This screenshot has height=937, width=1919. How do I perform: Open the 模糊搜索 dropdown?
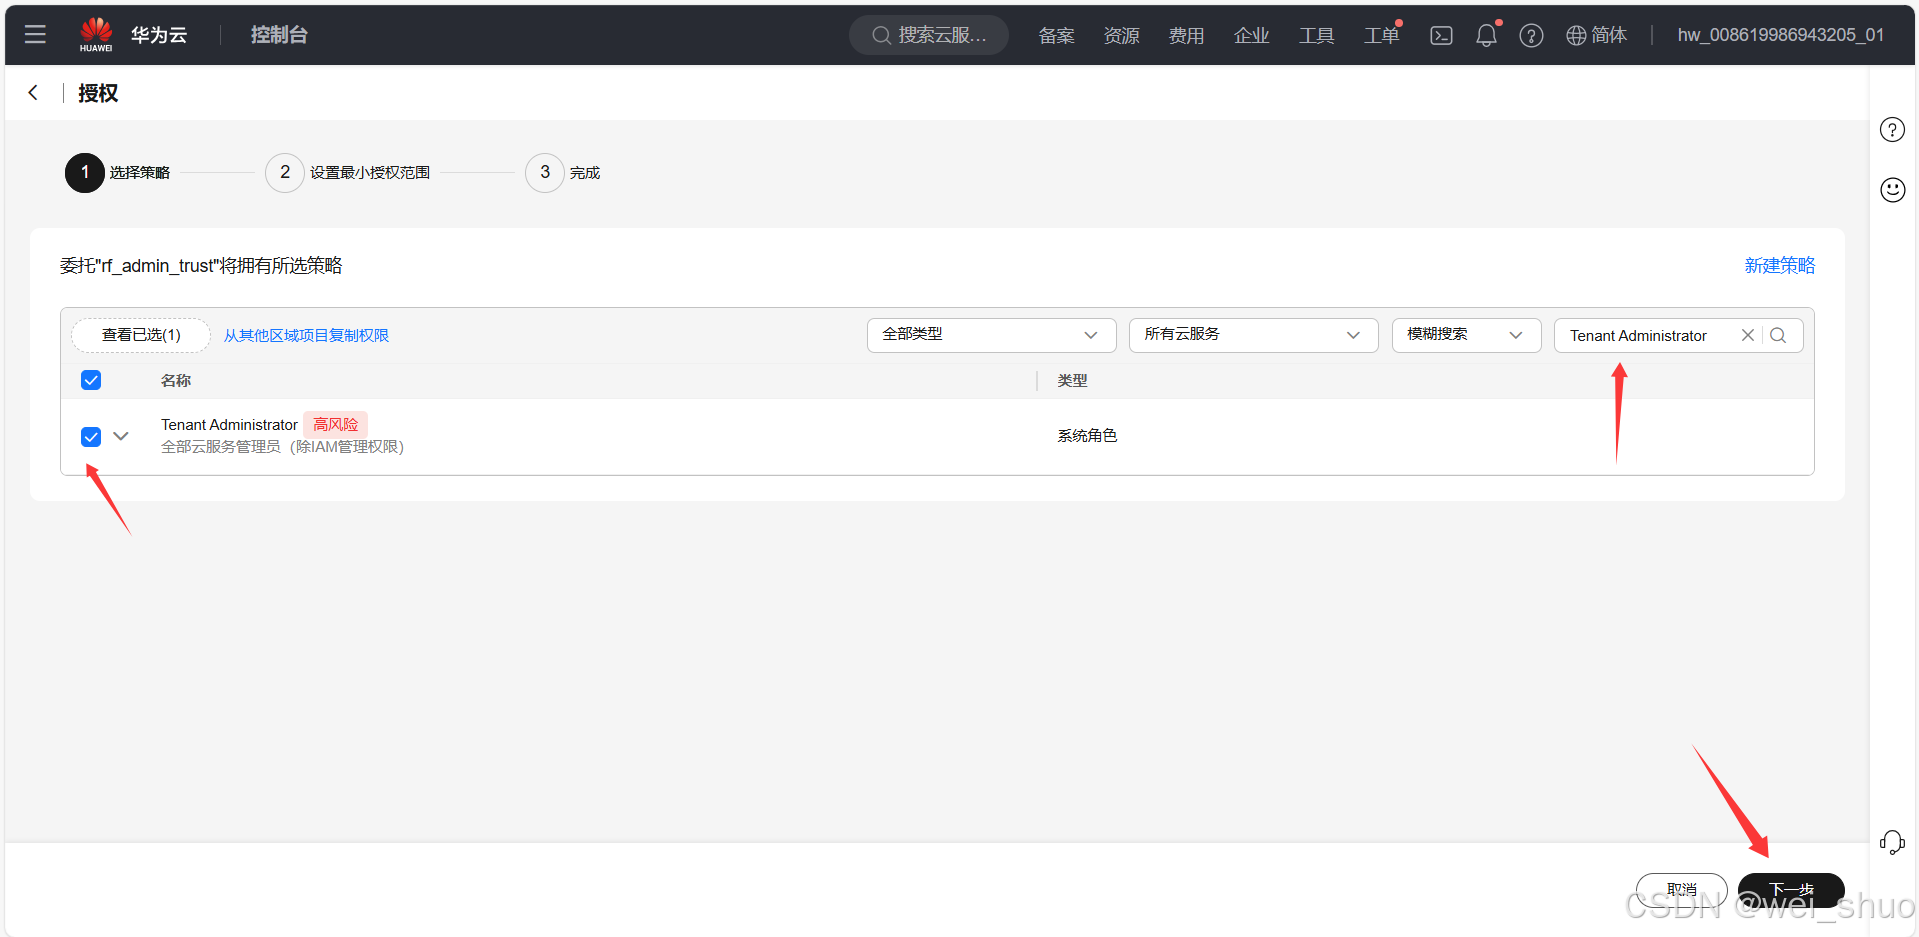tap(1466, 335)
